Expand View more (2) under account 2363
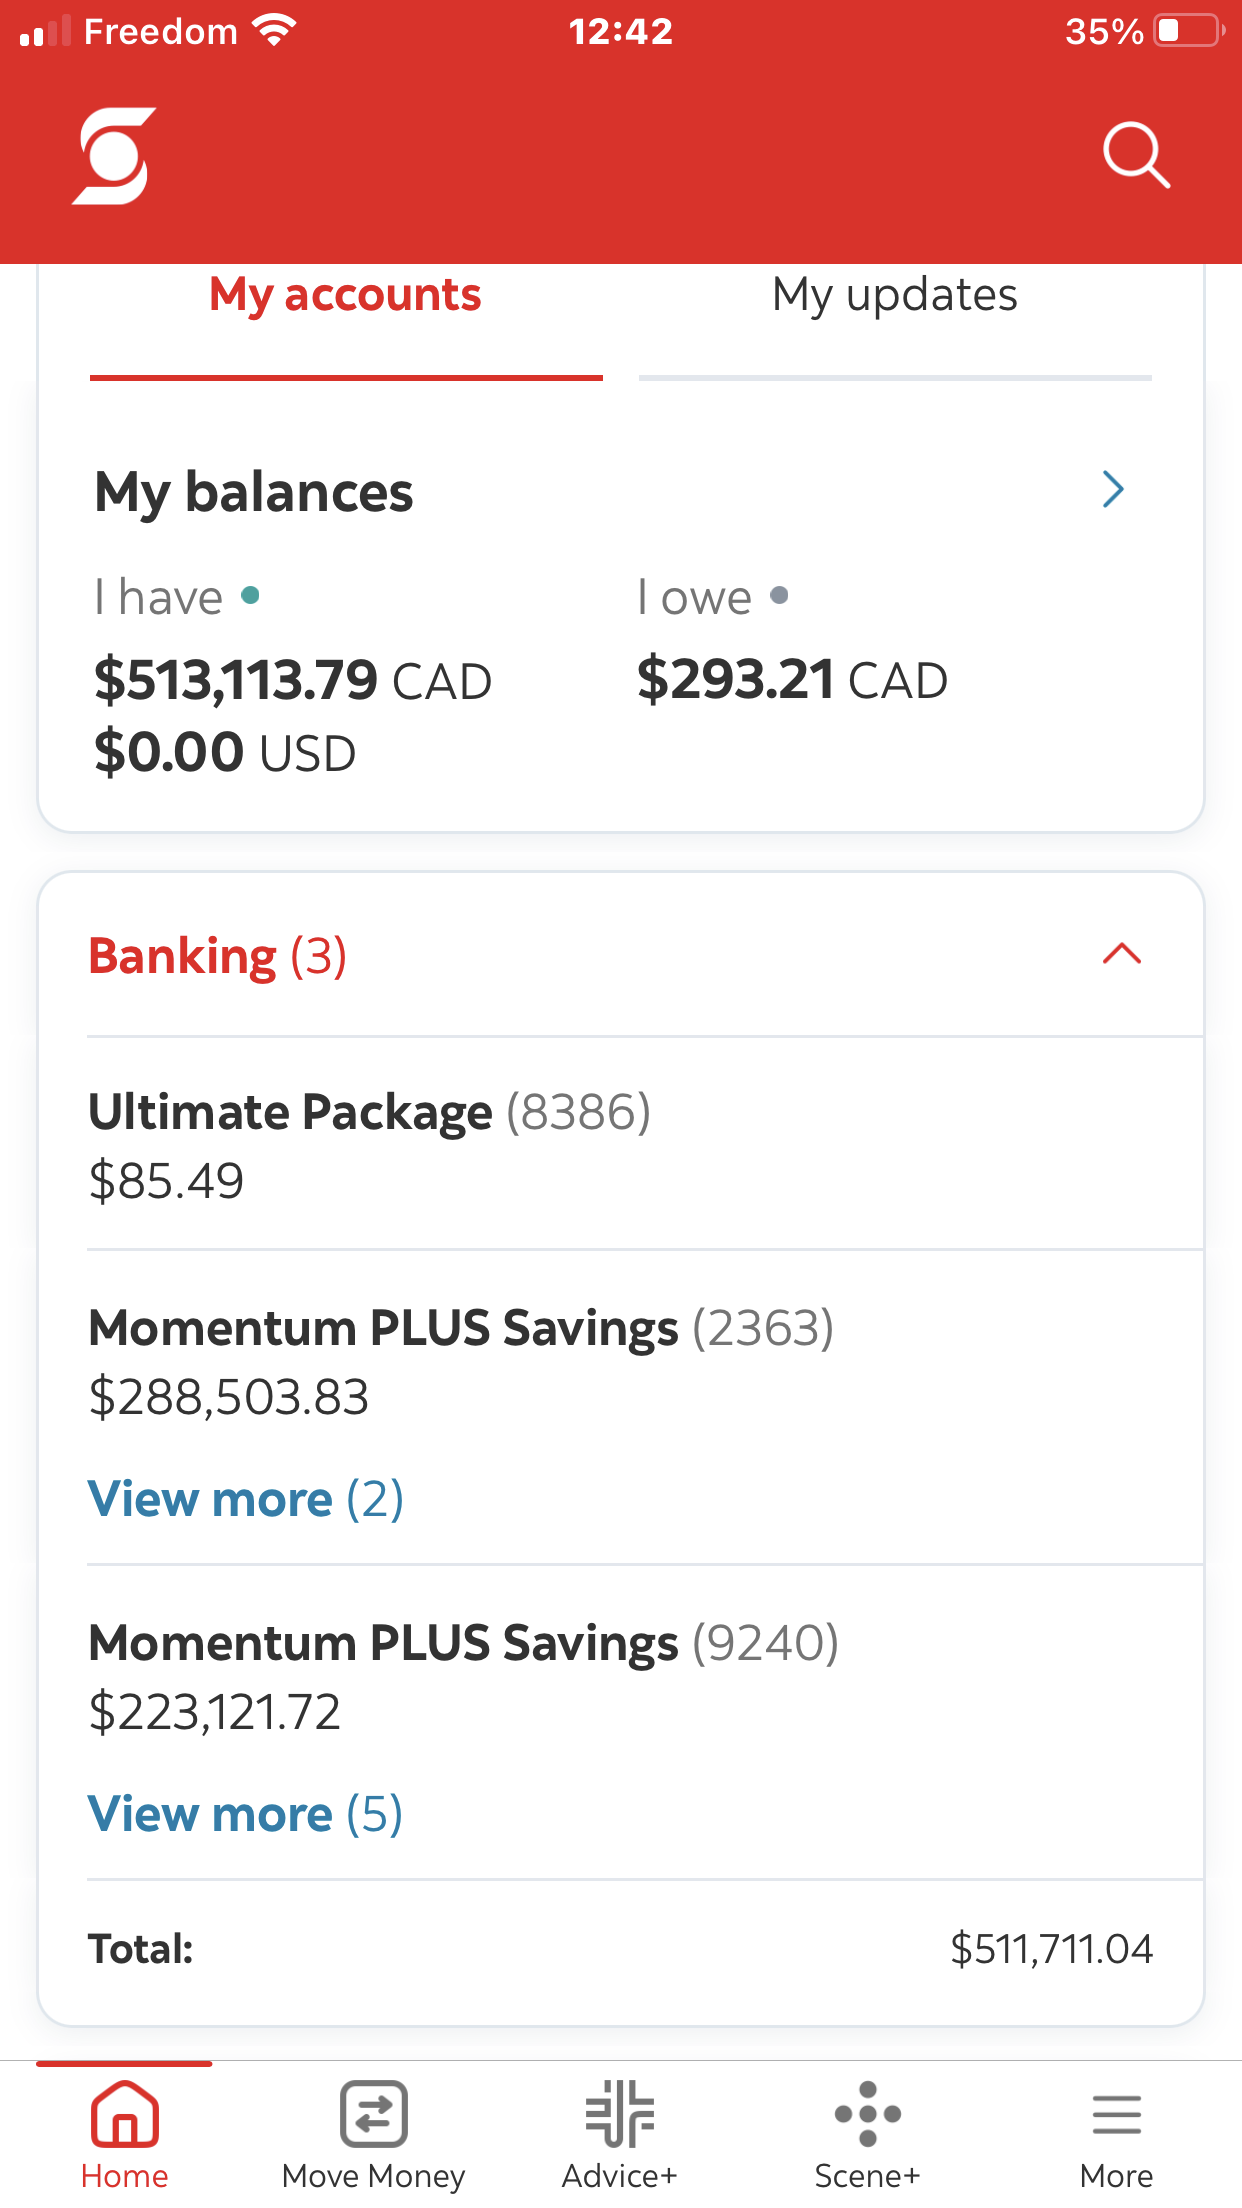Image resolution: width=1242 pixels, height=2208 pixels. [246, 1499]
